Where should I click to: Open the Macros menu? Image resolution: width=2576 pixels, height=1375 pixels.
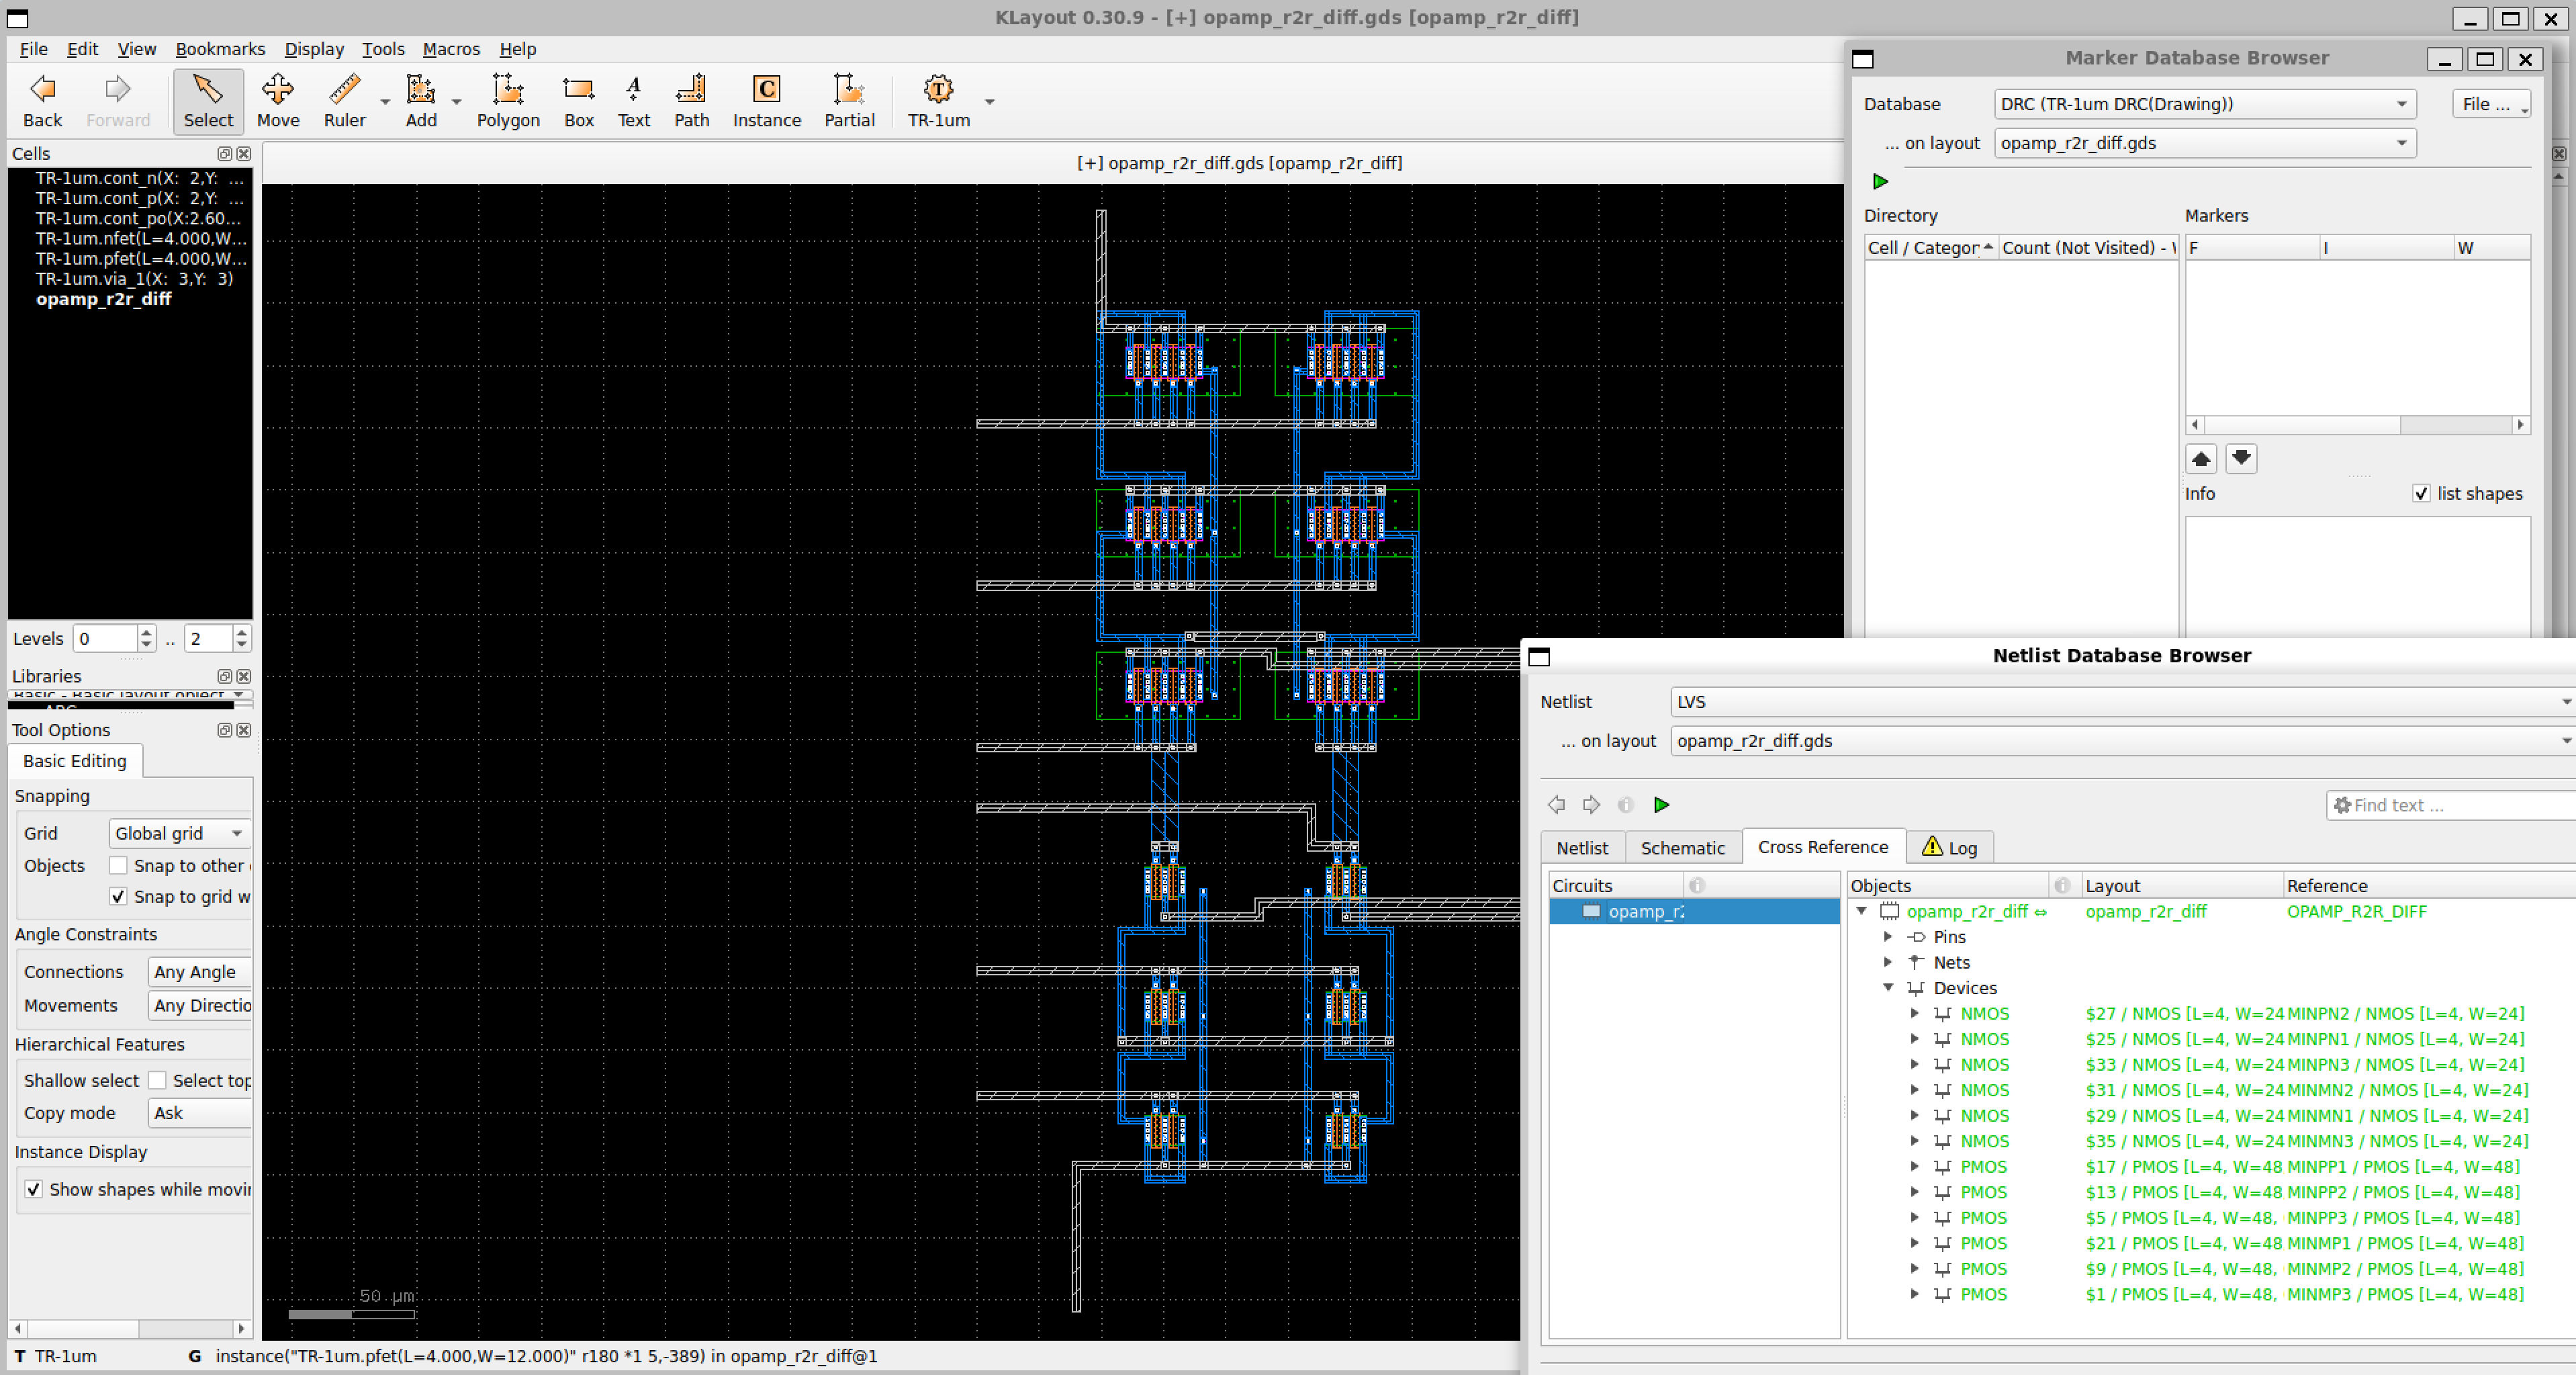click(x=451, y=49)
